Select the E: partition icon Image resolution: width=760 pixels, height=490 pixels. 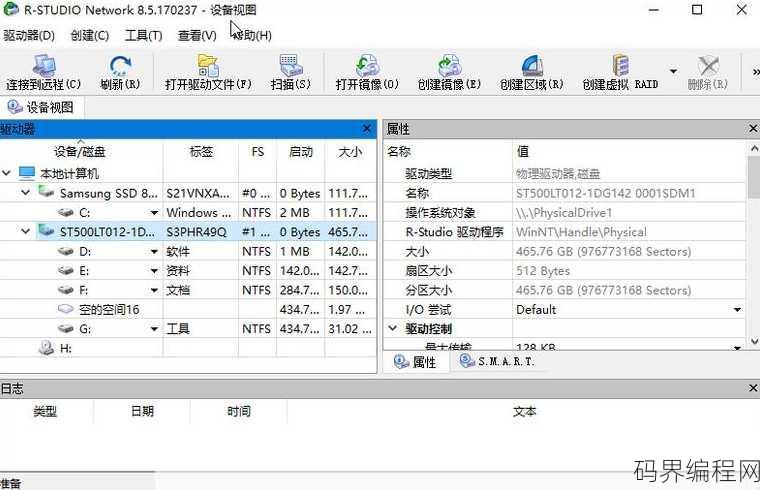tap(65, 271)
